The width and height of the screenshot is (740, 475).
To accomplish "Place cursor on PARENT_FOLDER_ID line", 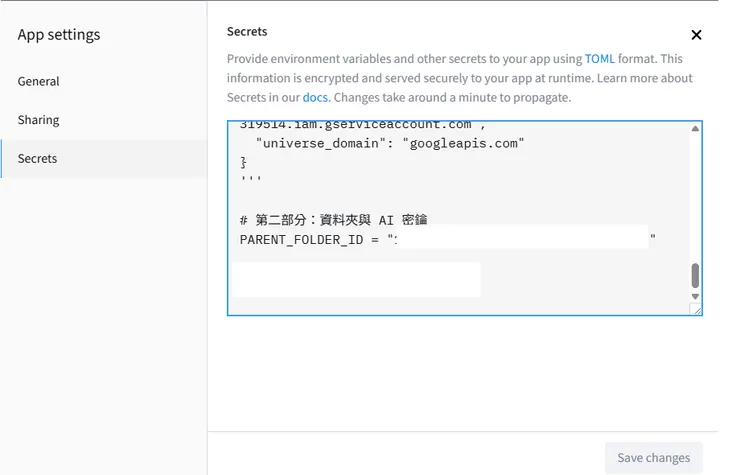I will pyautogui.click(x=310, y=240).
